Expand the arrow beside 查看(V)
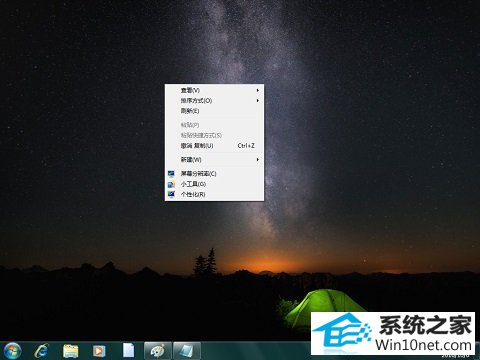The image size is (480, 360). pyautogui.click(x=258, y=90)
